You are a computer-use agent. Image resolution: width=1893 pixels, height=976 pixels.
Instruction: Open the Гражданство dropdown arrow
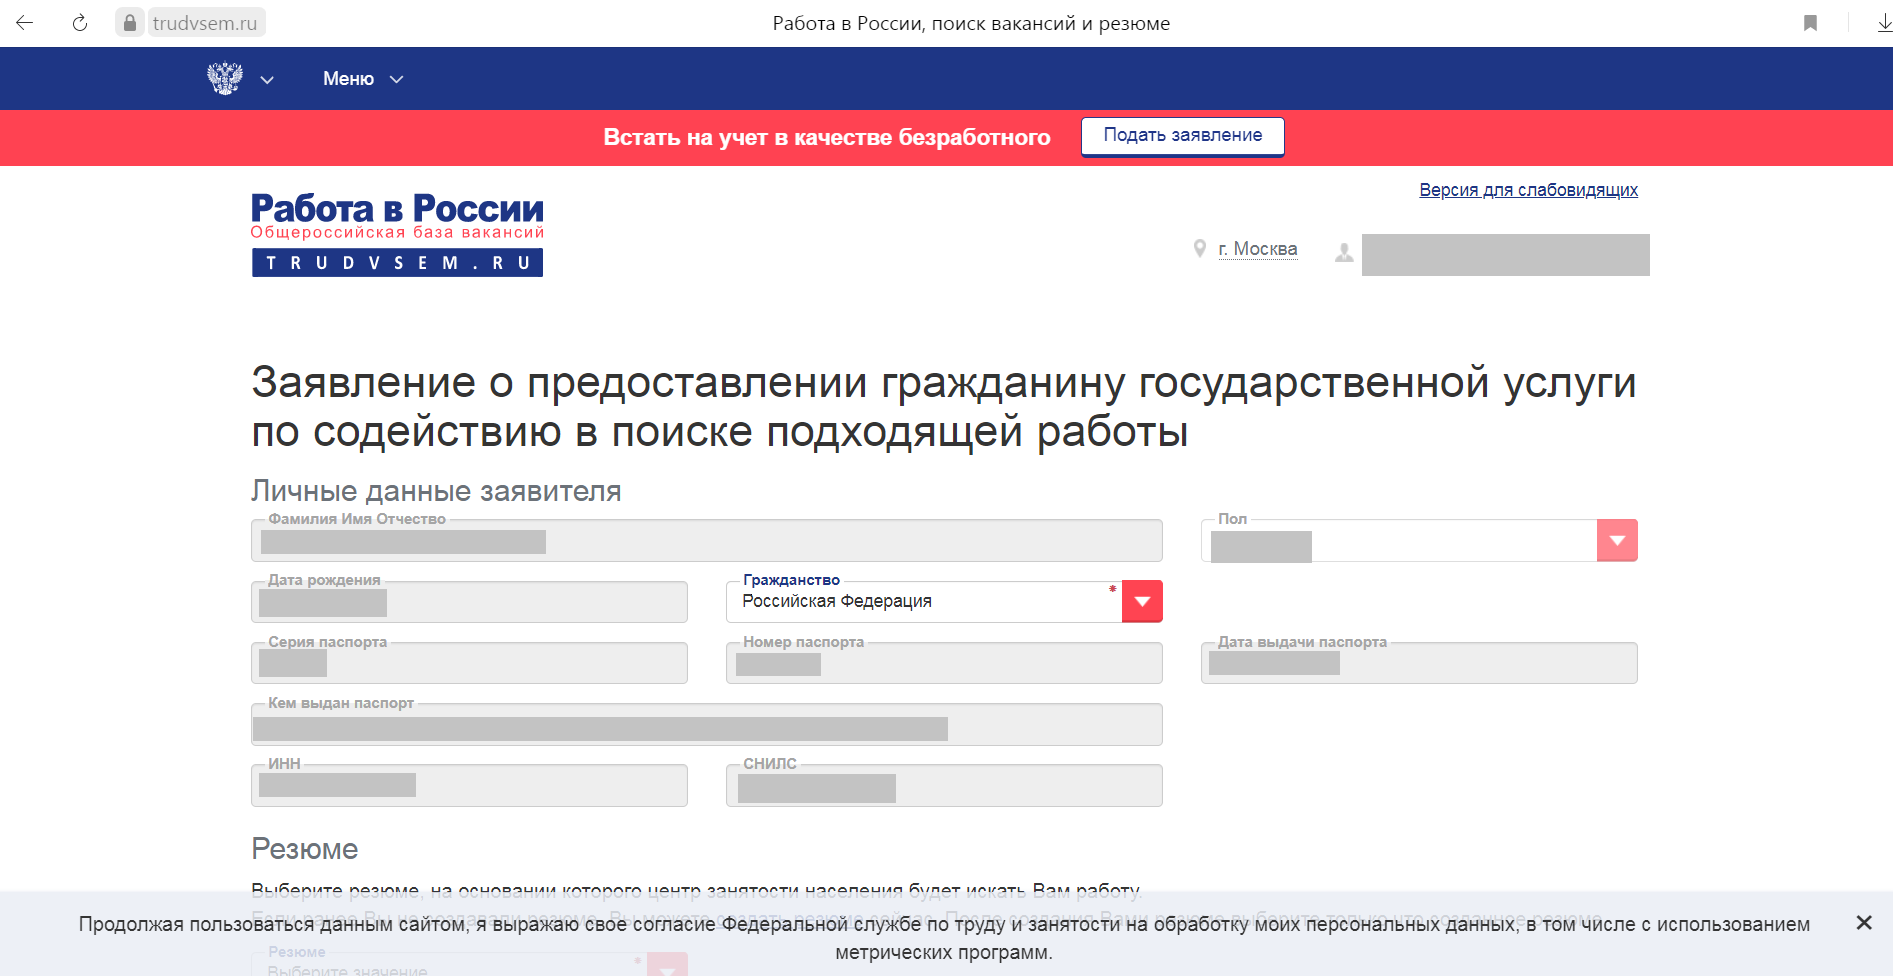point(1142,602)
